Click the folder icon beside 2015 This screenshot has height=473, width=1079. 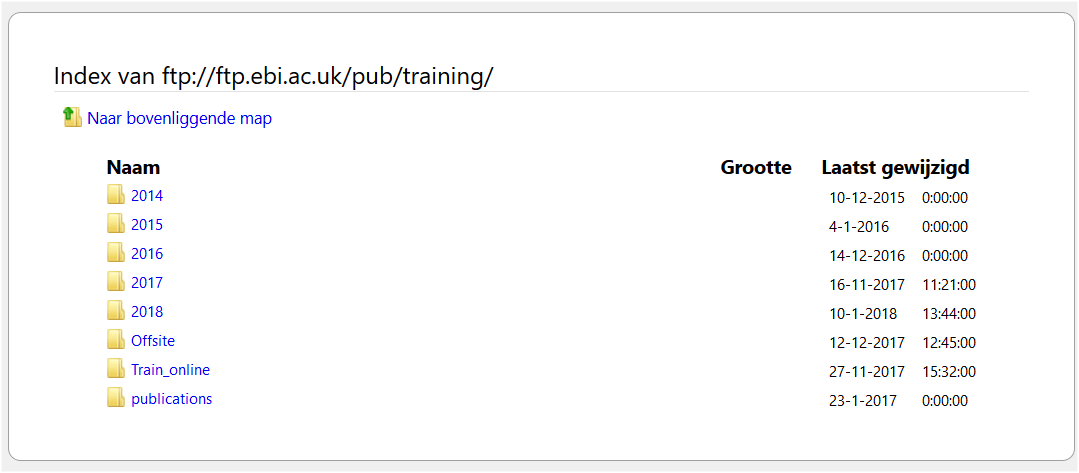pos(116,224)
